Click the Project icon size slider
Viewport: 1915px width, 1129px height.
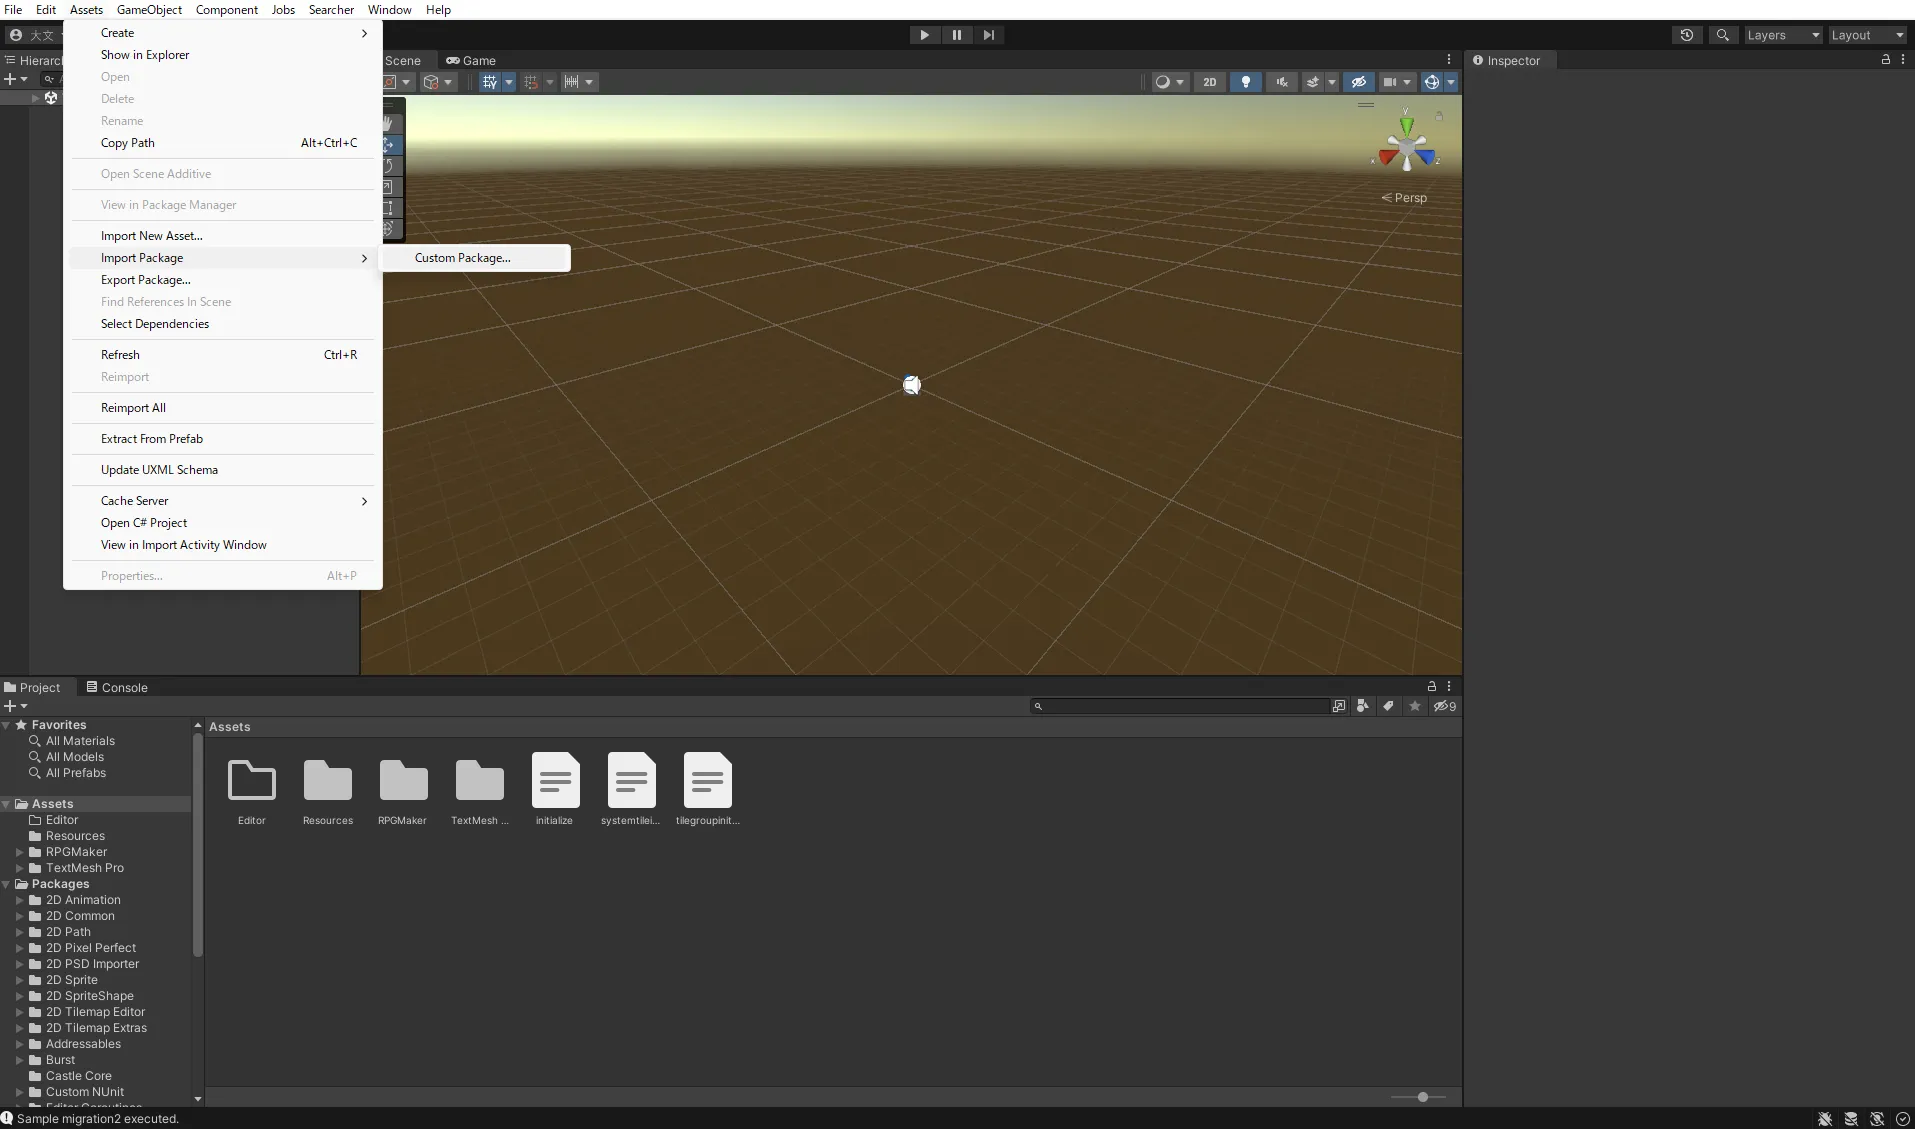point(1422,1097)
